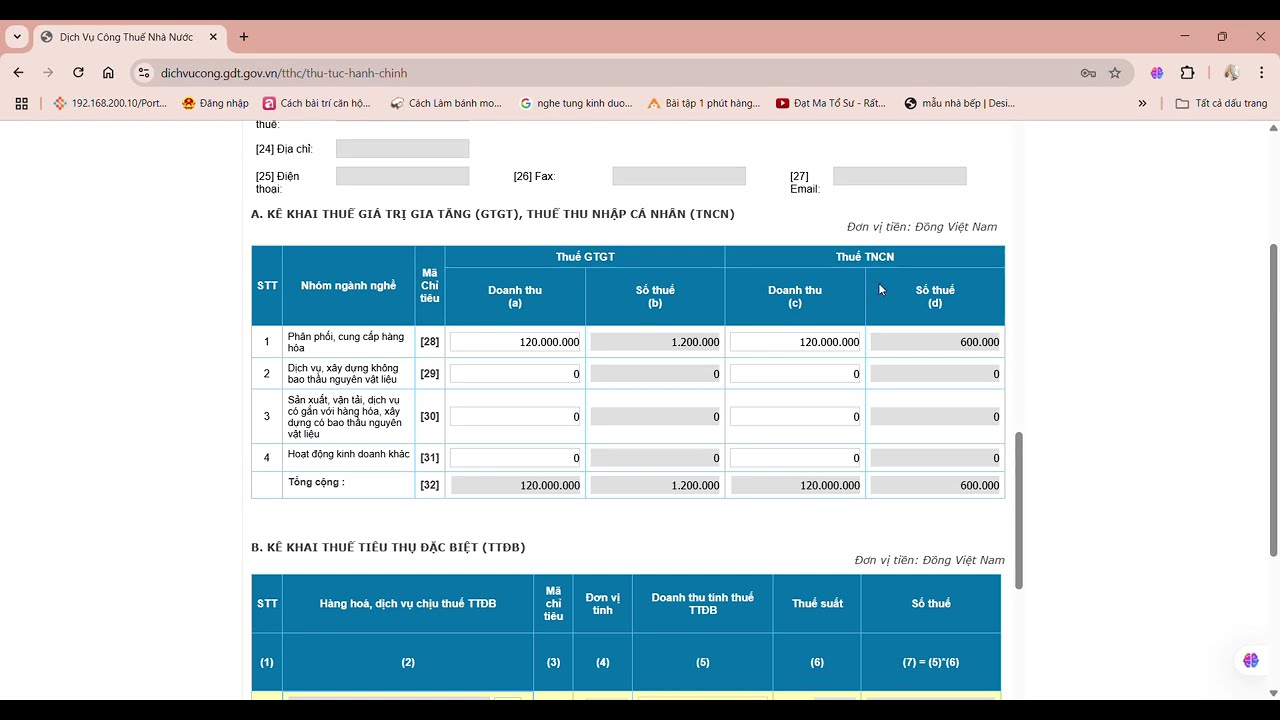Open Cách bài trí căn hộ bookmark
Viewport: 1280px width, 720px height.
pyautogui.click(x=316, y=103)
